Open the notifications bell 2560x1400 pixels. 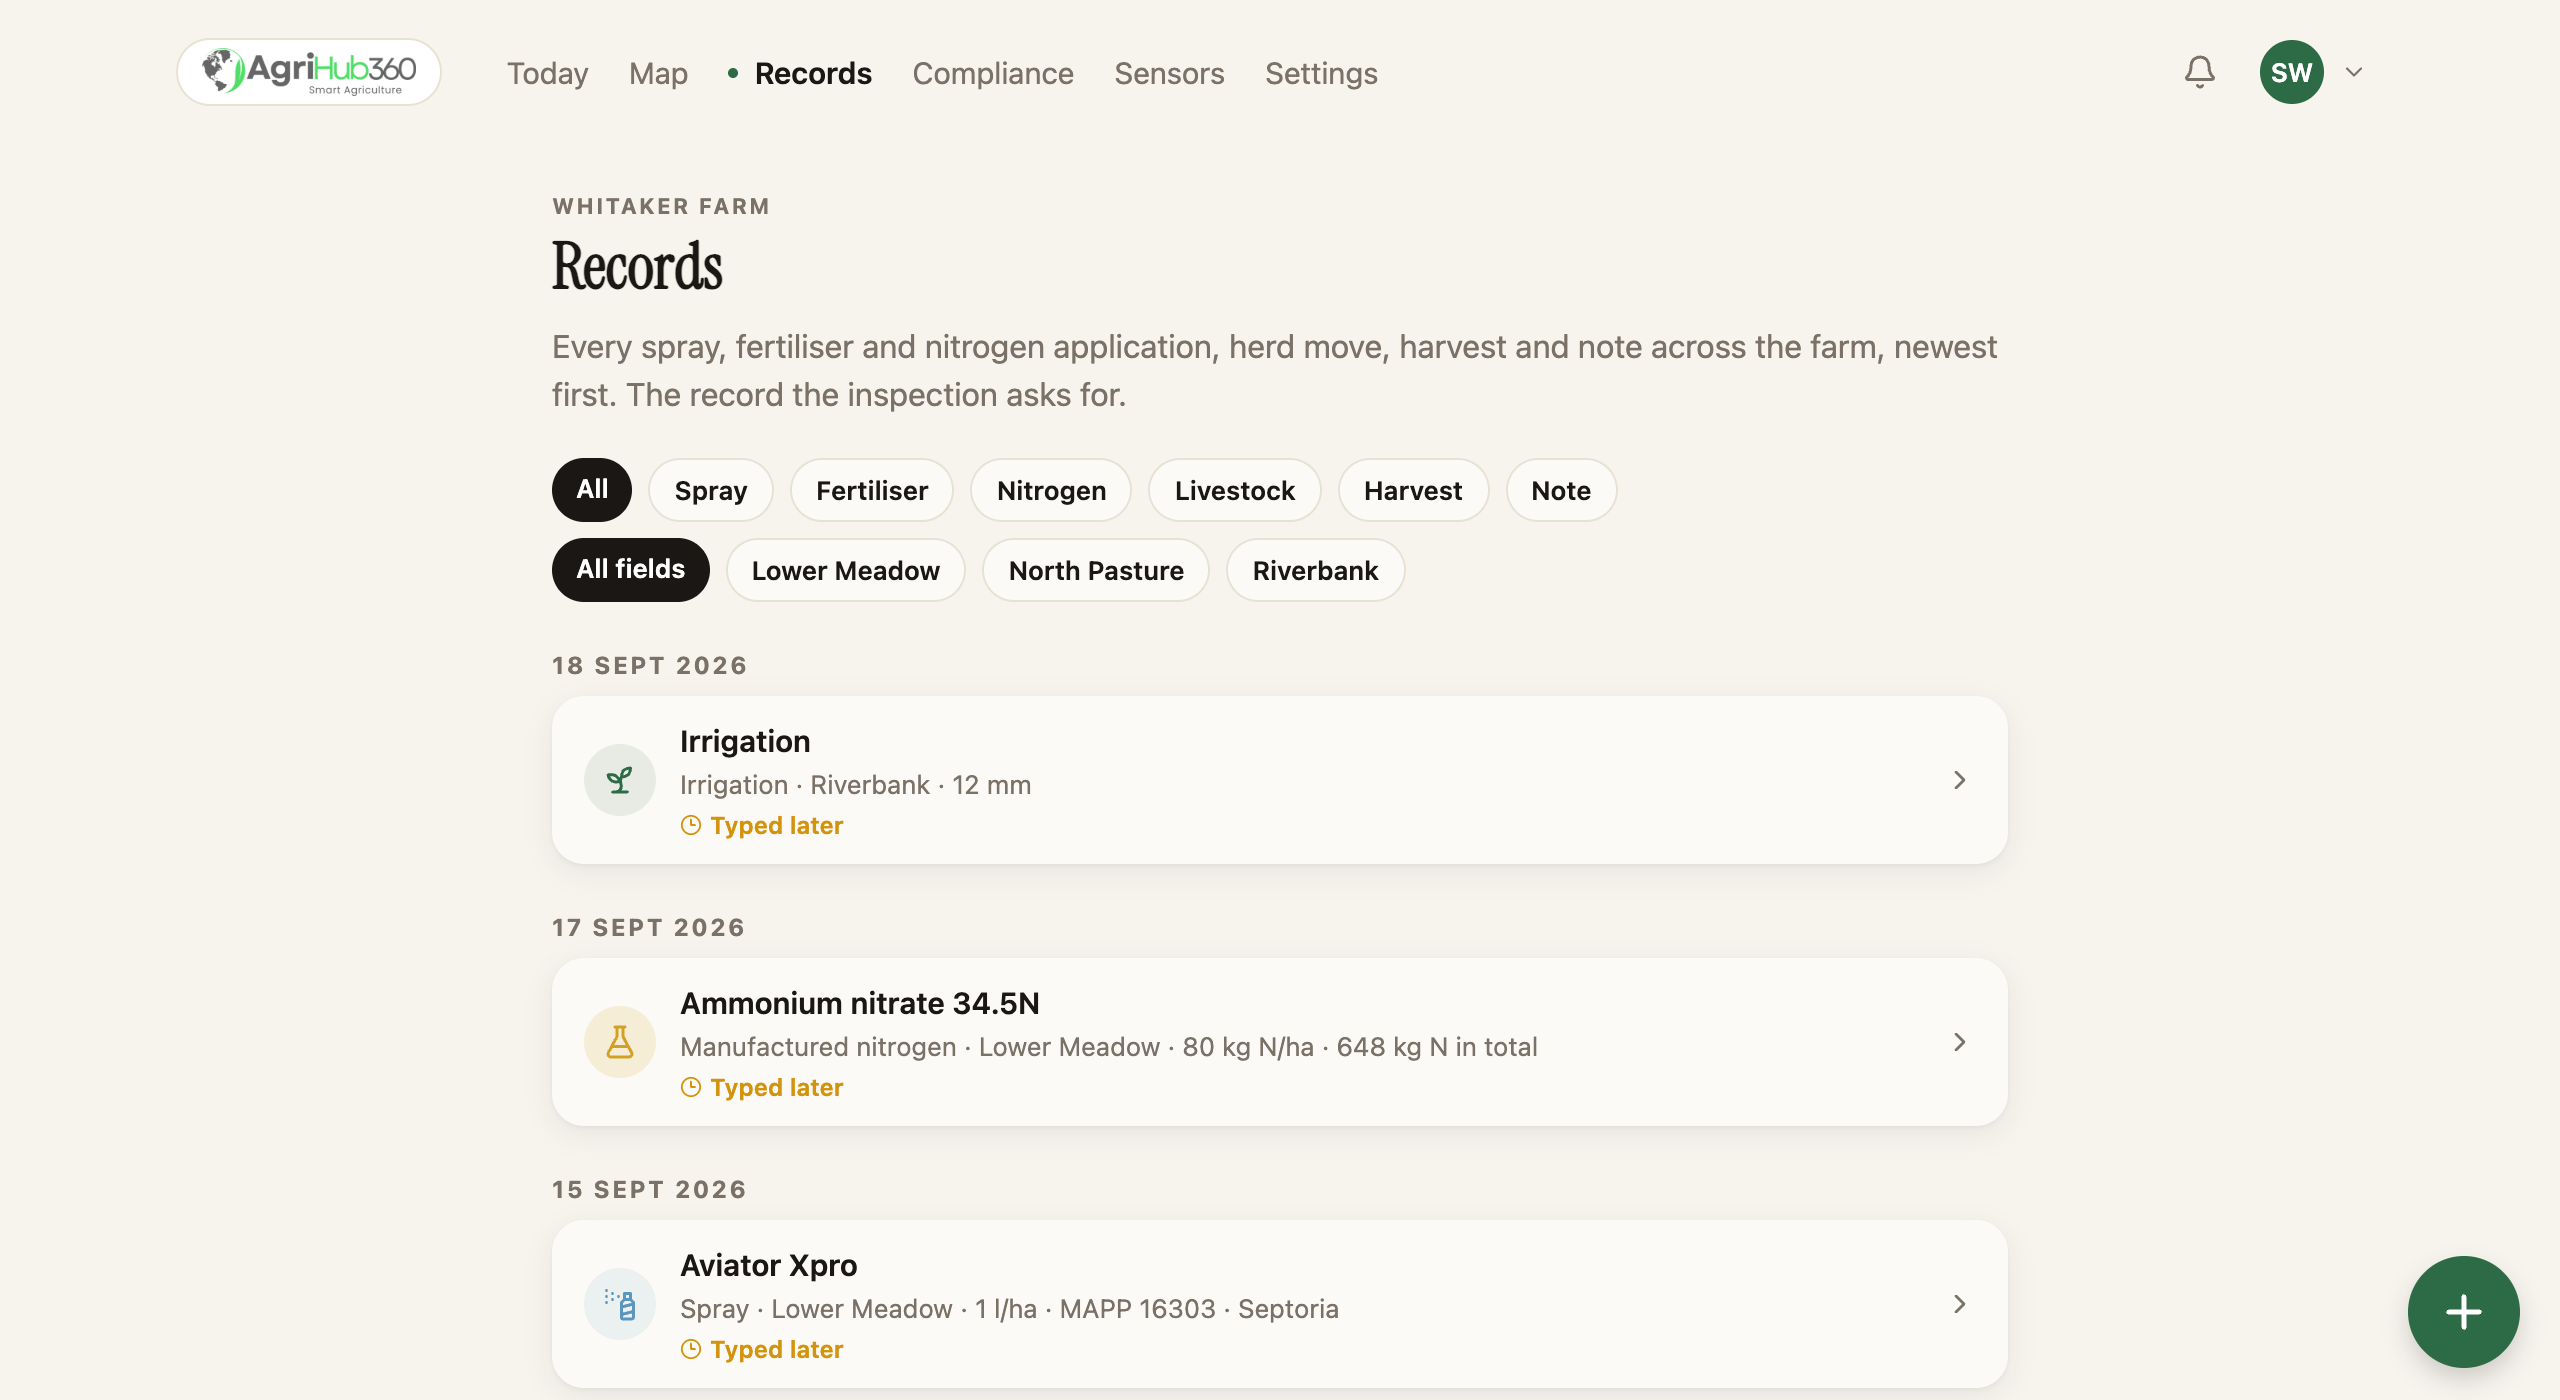coord(2199,72)
